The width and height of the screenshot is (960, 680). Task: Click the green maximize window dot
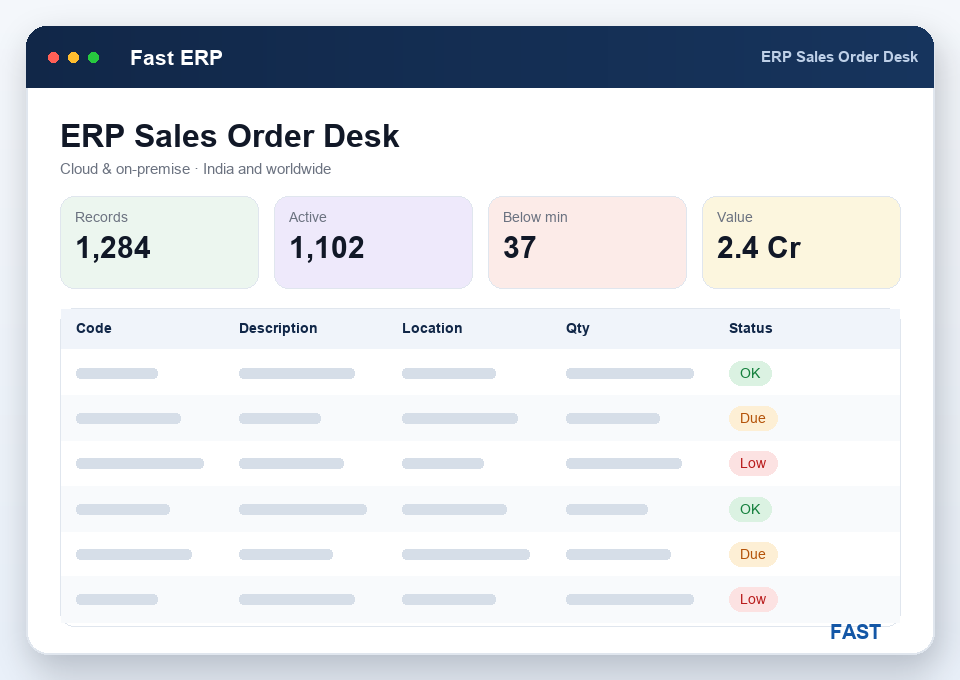94,58
